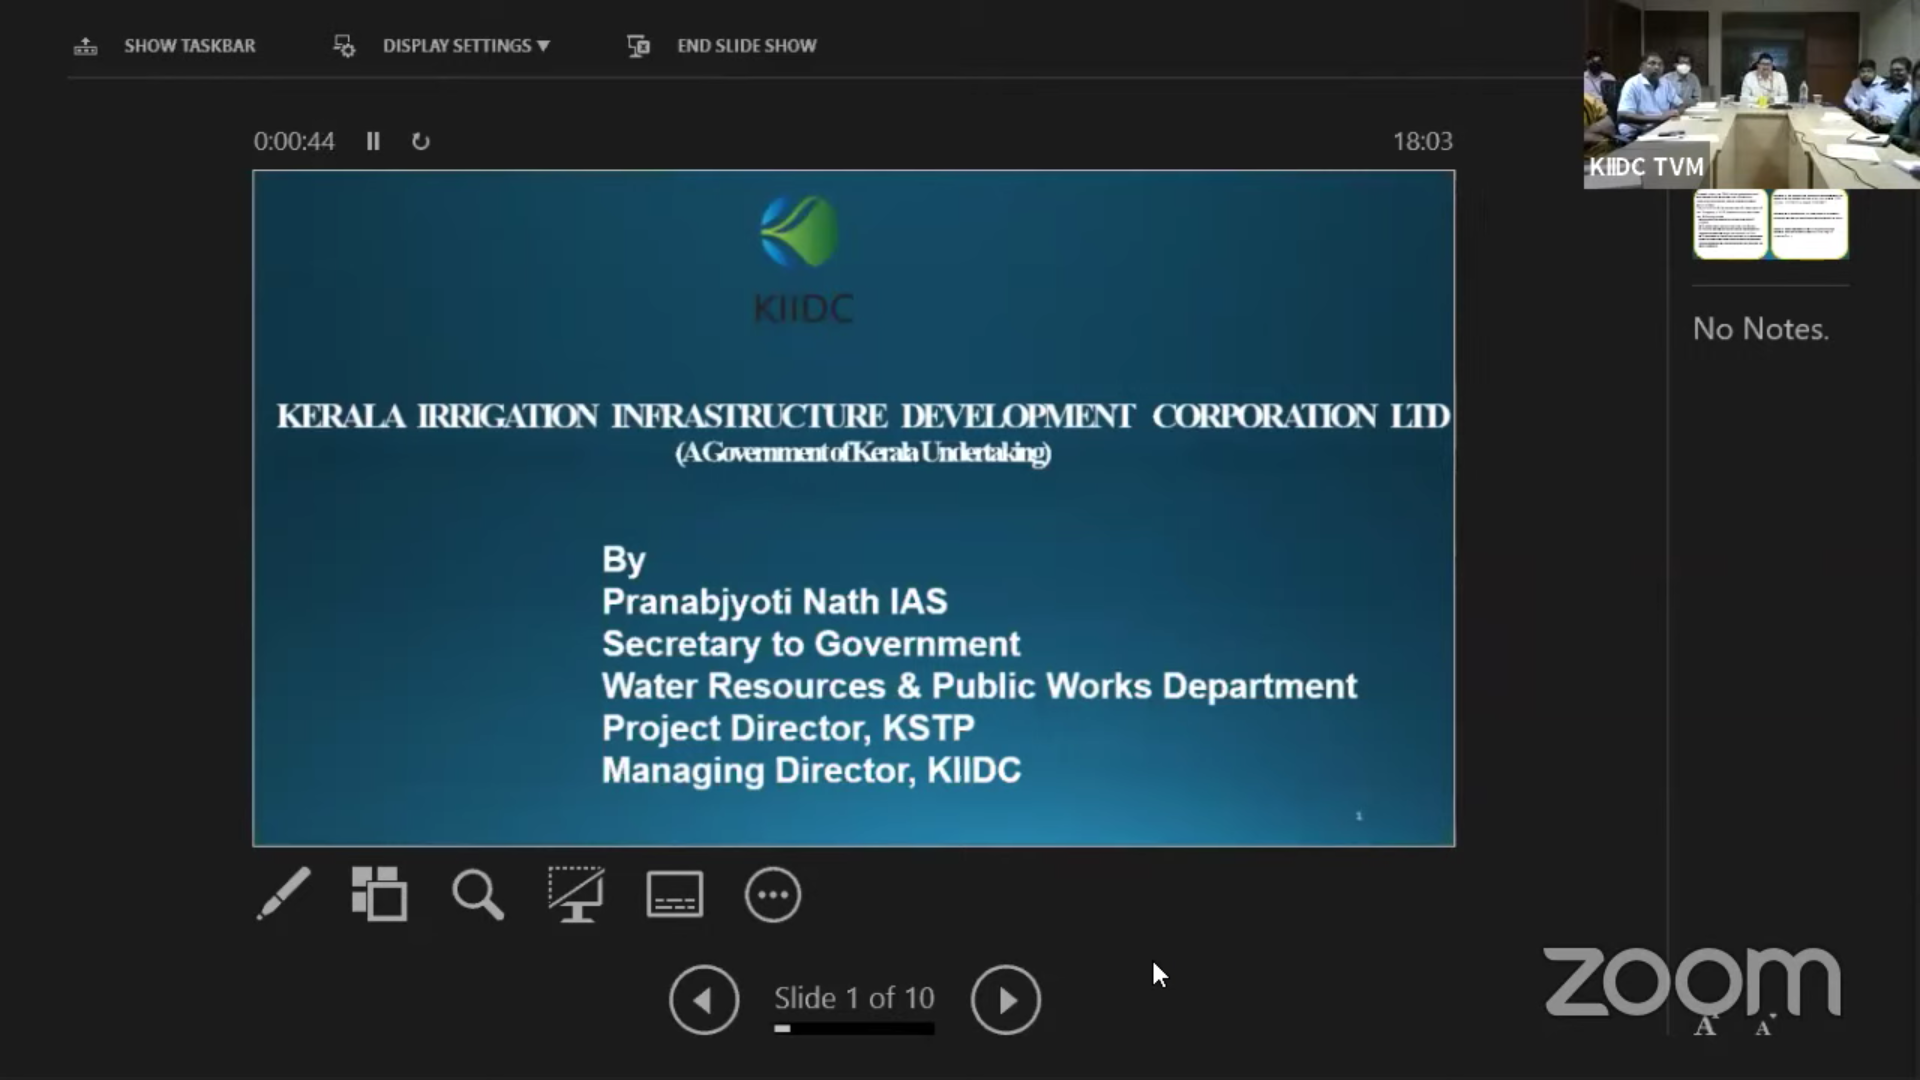Advance to the next slide
1920x1080 pixels.
click(x=1006, y=999)
